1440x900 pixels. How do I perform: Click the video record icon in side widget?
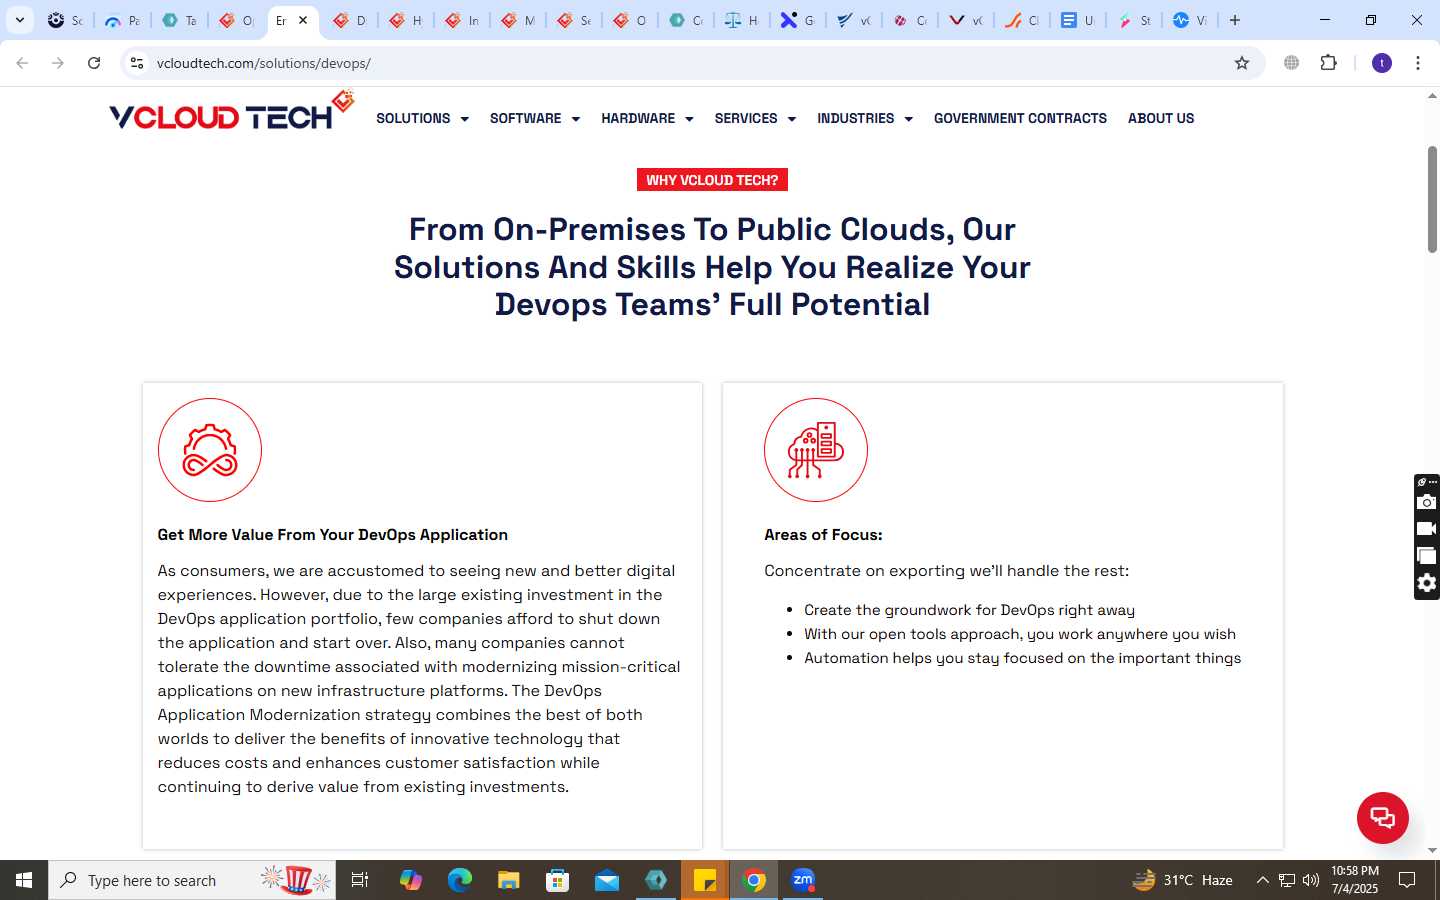1427,529
